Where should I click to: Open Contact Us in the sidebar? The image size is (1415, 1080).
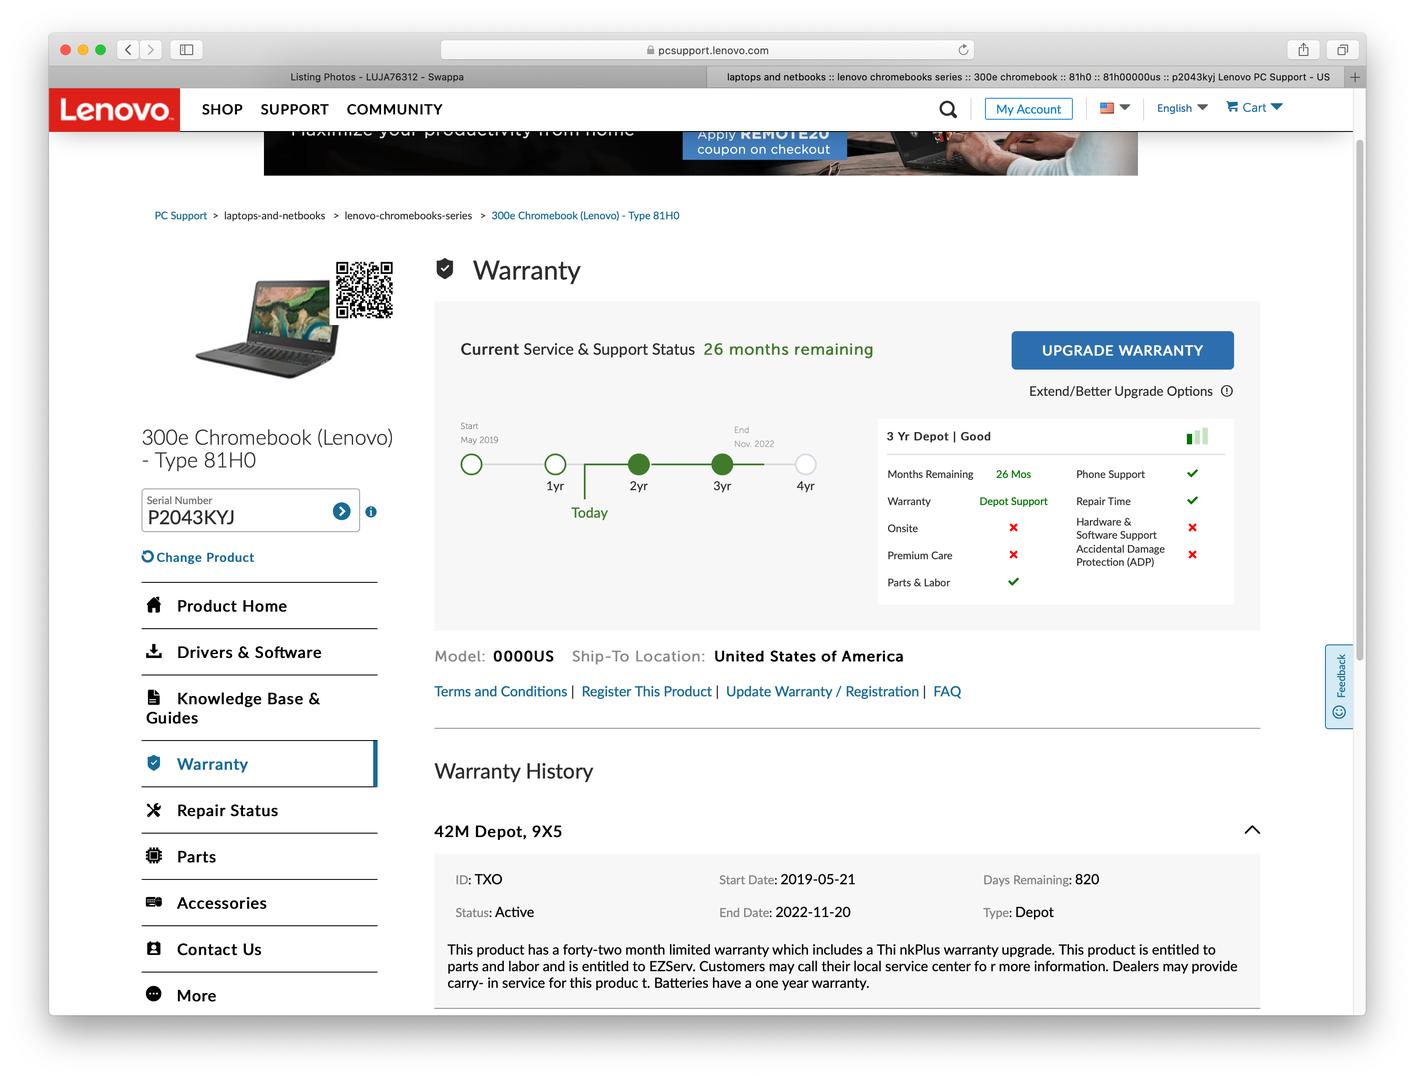[x=260, y=949]
